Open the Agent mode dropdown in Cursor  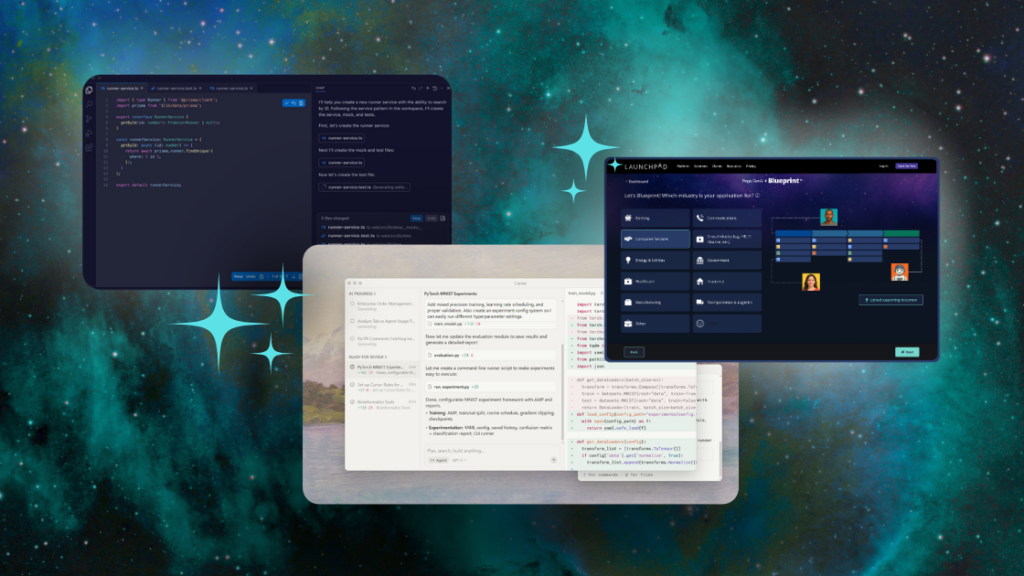438,460
